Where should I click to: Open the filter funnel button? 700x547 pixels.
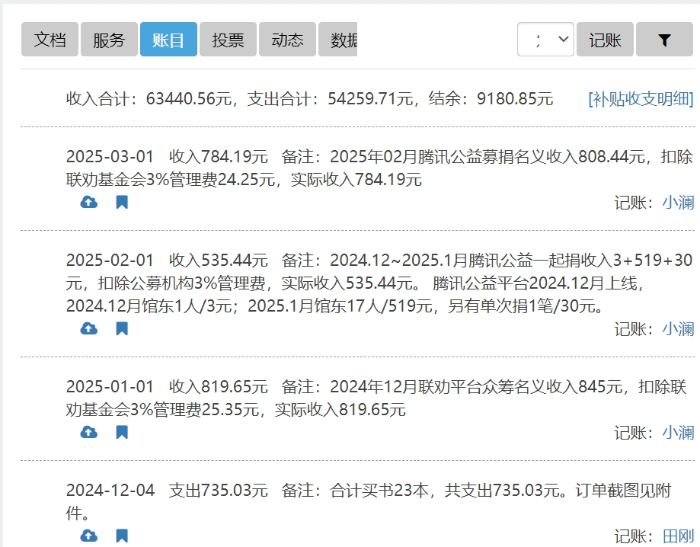pyautogui.click(x=664, y=40)
